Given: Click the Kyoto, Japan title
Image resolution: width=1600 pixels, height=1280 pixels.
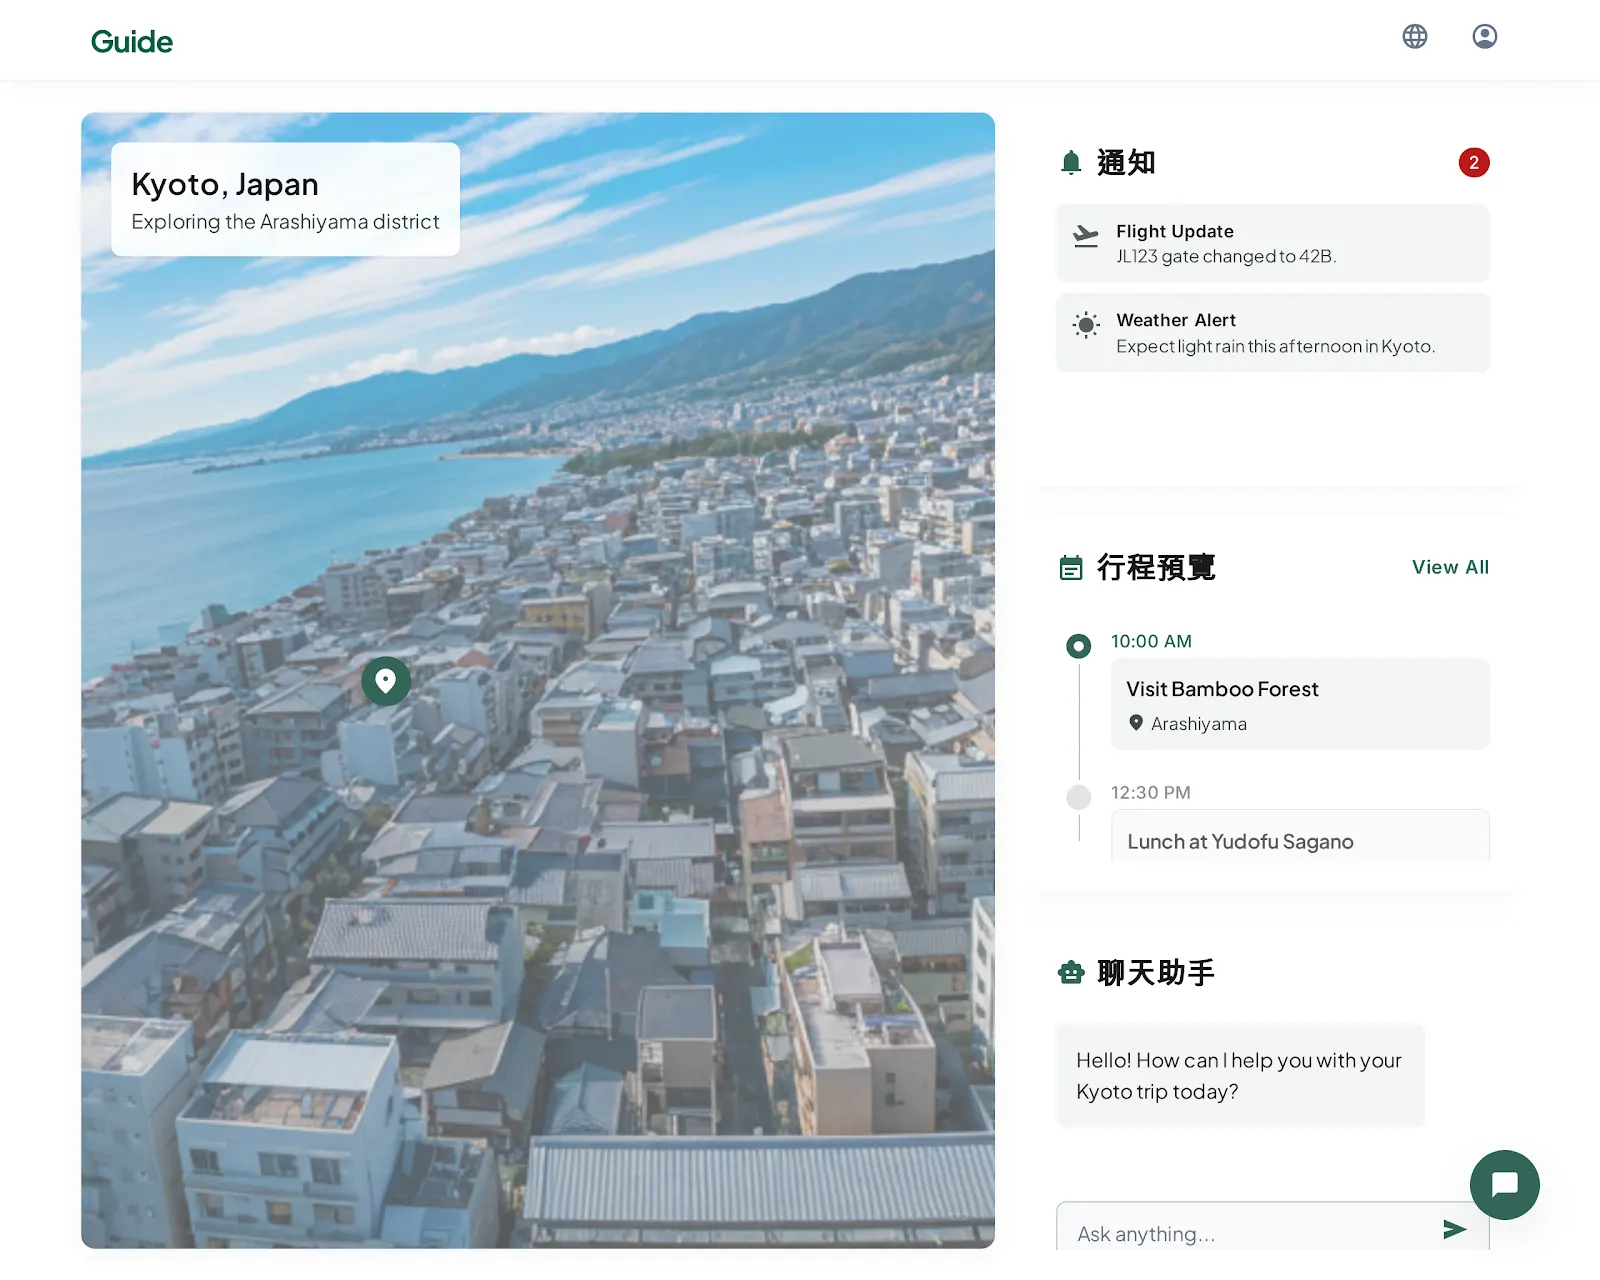Looking at the screenshot, I should coord(225,184).
